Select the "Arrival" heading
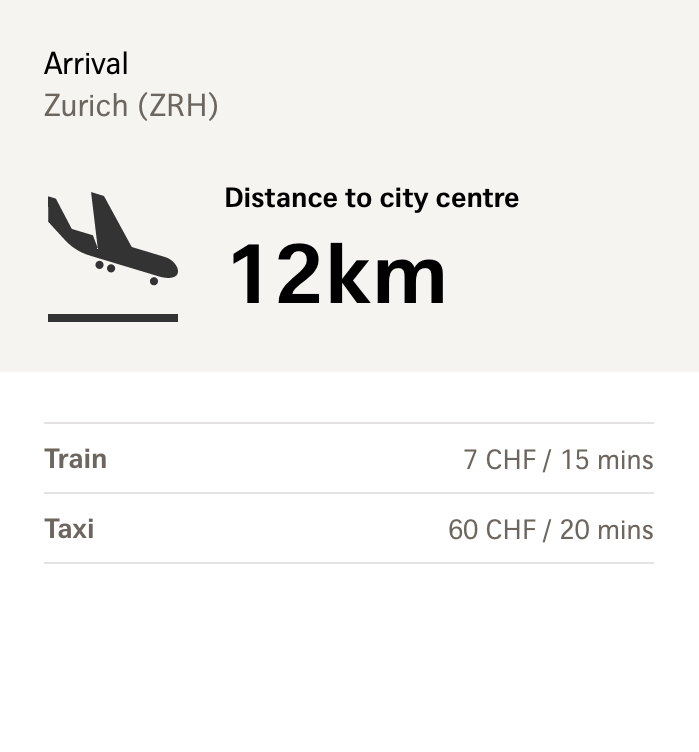This screenshot has height=752, width=699. [x=86, y=64]
